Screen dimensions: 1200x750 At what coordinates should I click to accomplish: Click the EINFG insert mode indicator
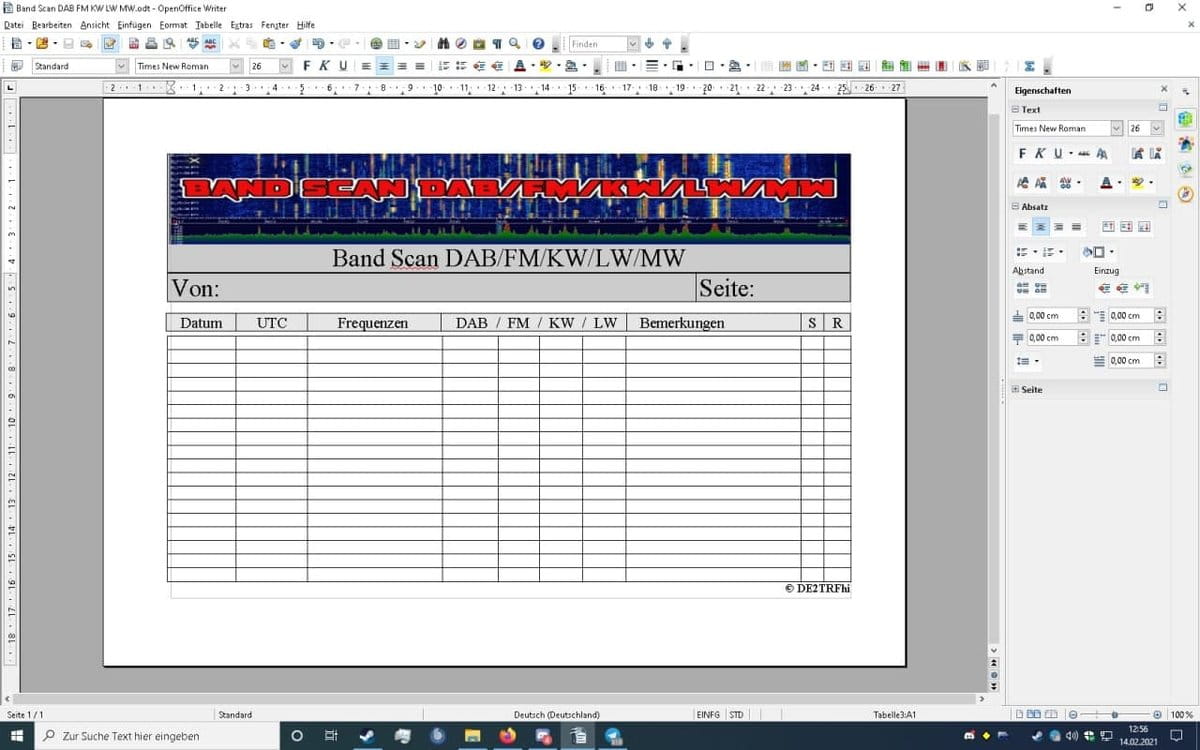[707, 715]
